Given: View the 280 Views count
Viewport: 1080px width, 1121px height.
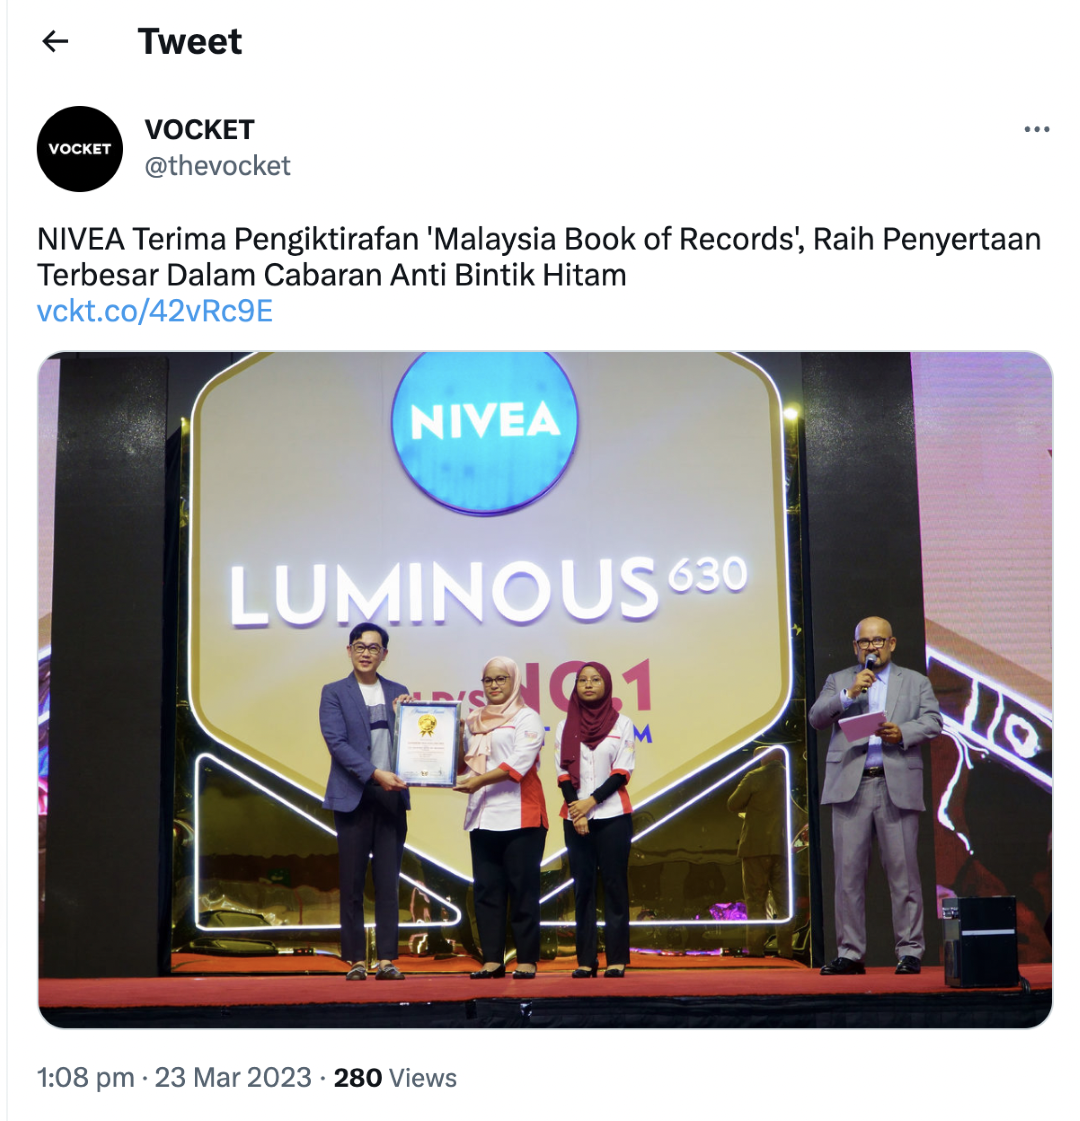Looking at the screenshot, I should point(395,1077).
